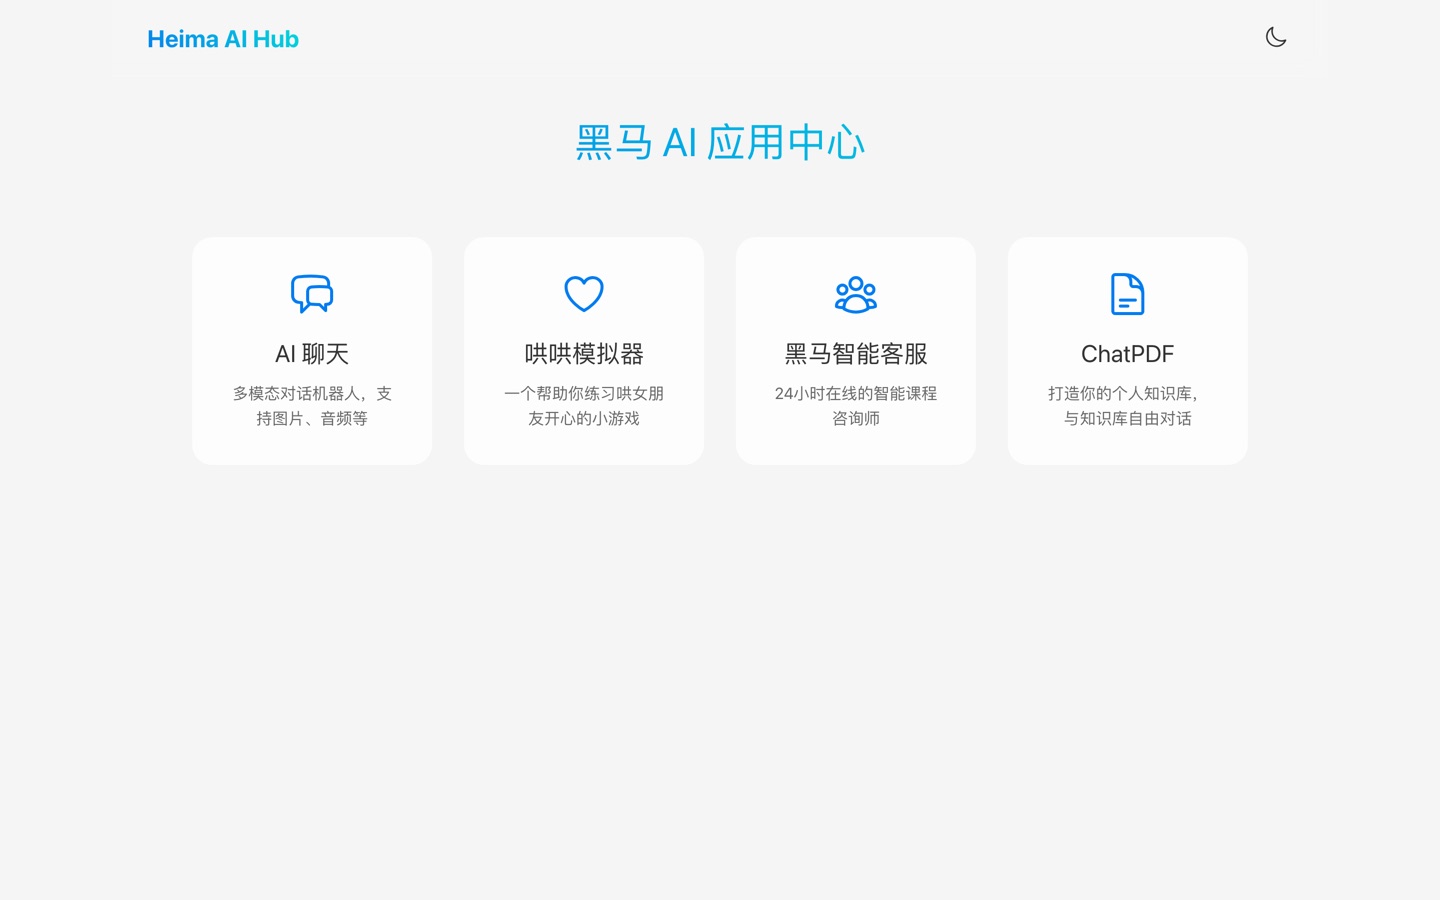
Task: Click the document icon for ChatPDF
Action: pos(1128,294)
